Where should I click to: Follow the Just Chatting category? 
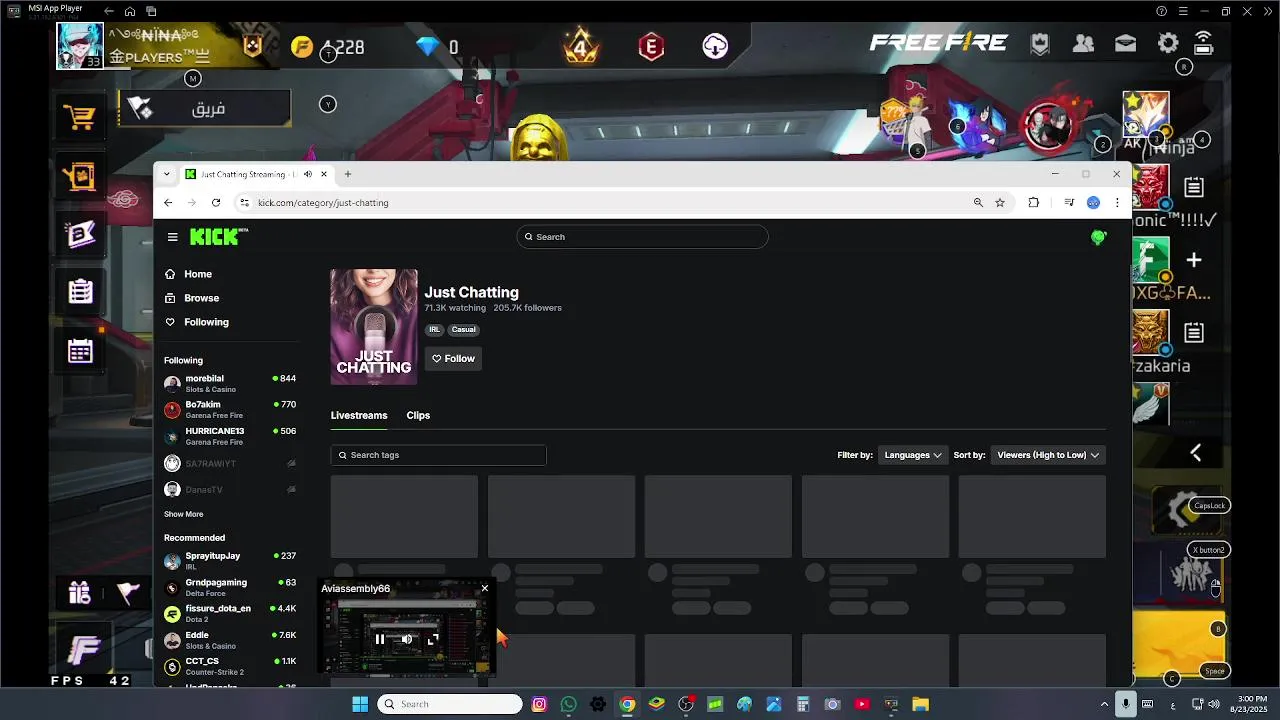point(453,358)
